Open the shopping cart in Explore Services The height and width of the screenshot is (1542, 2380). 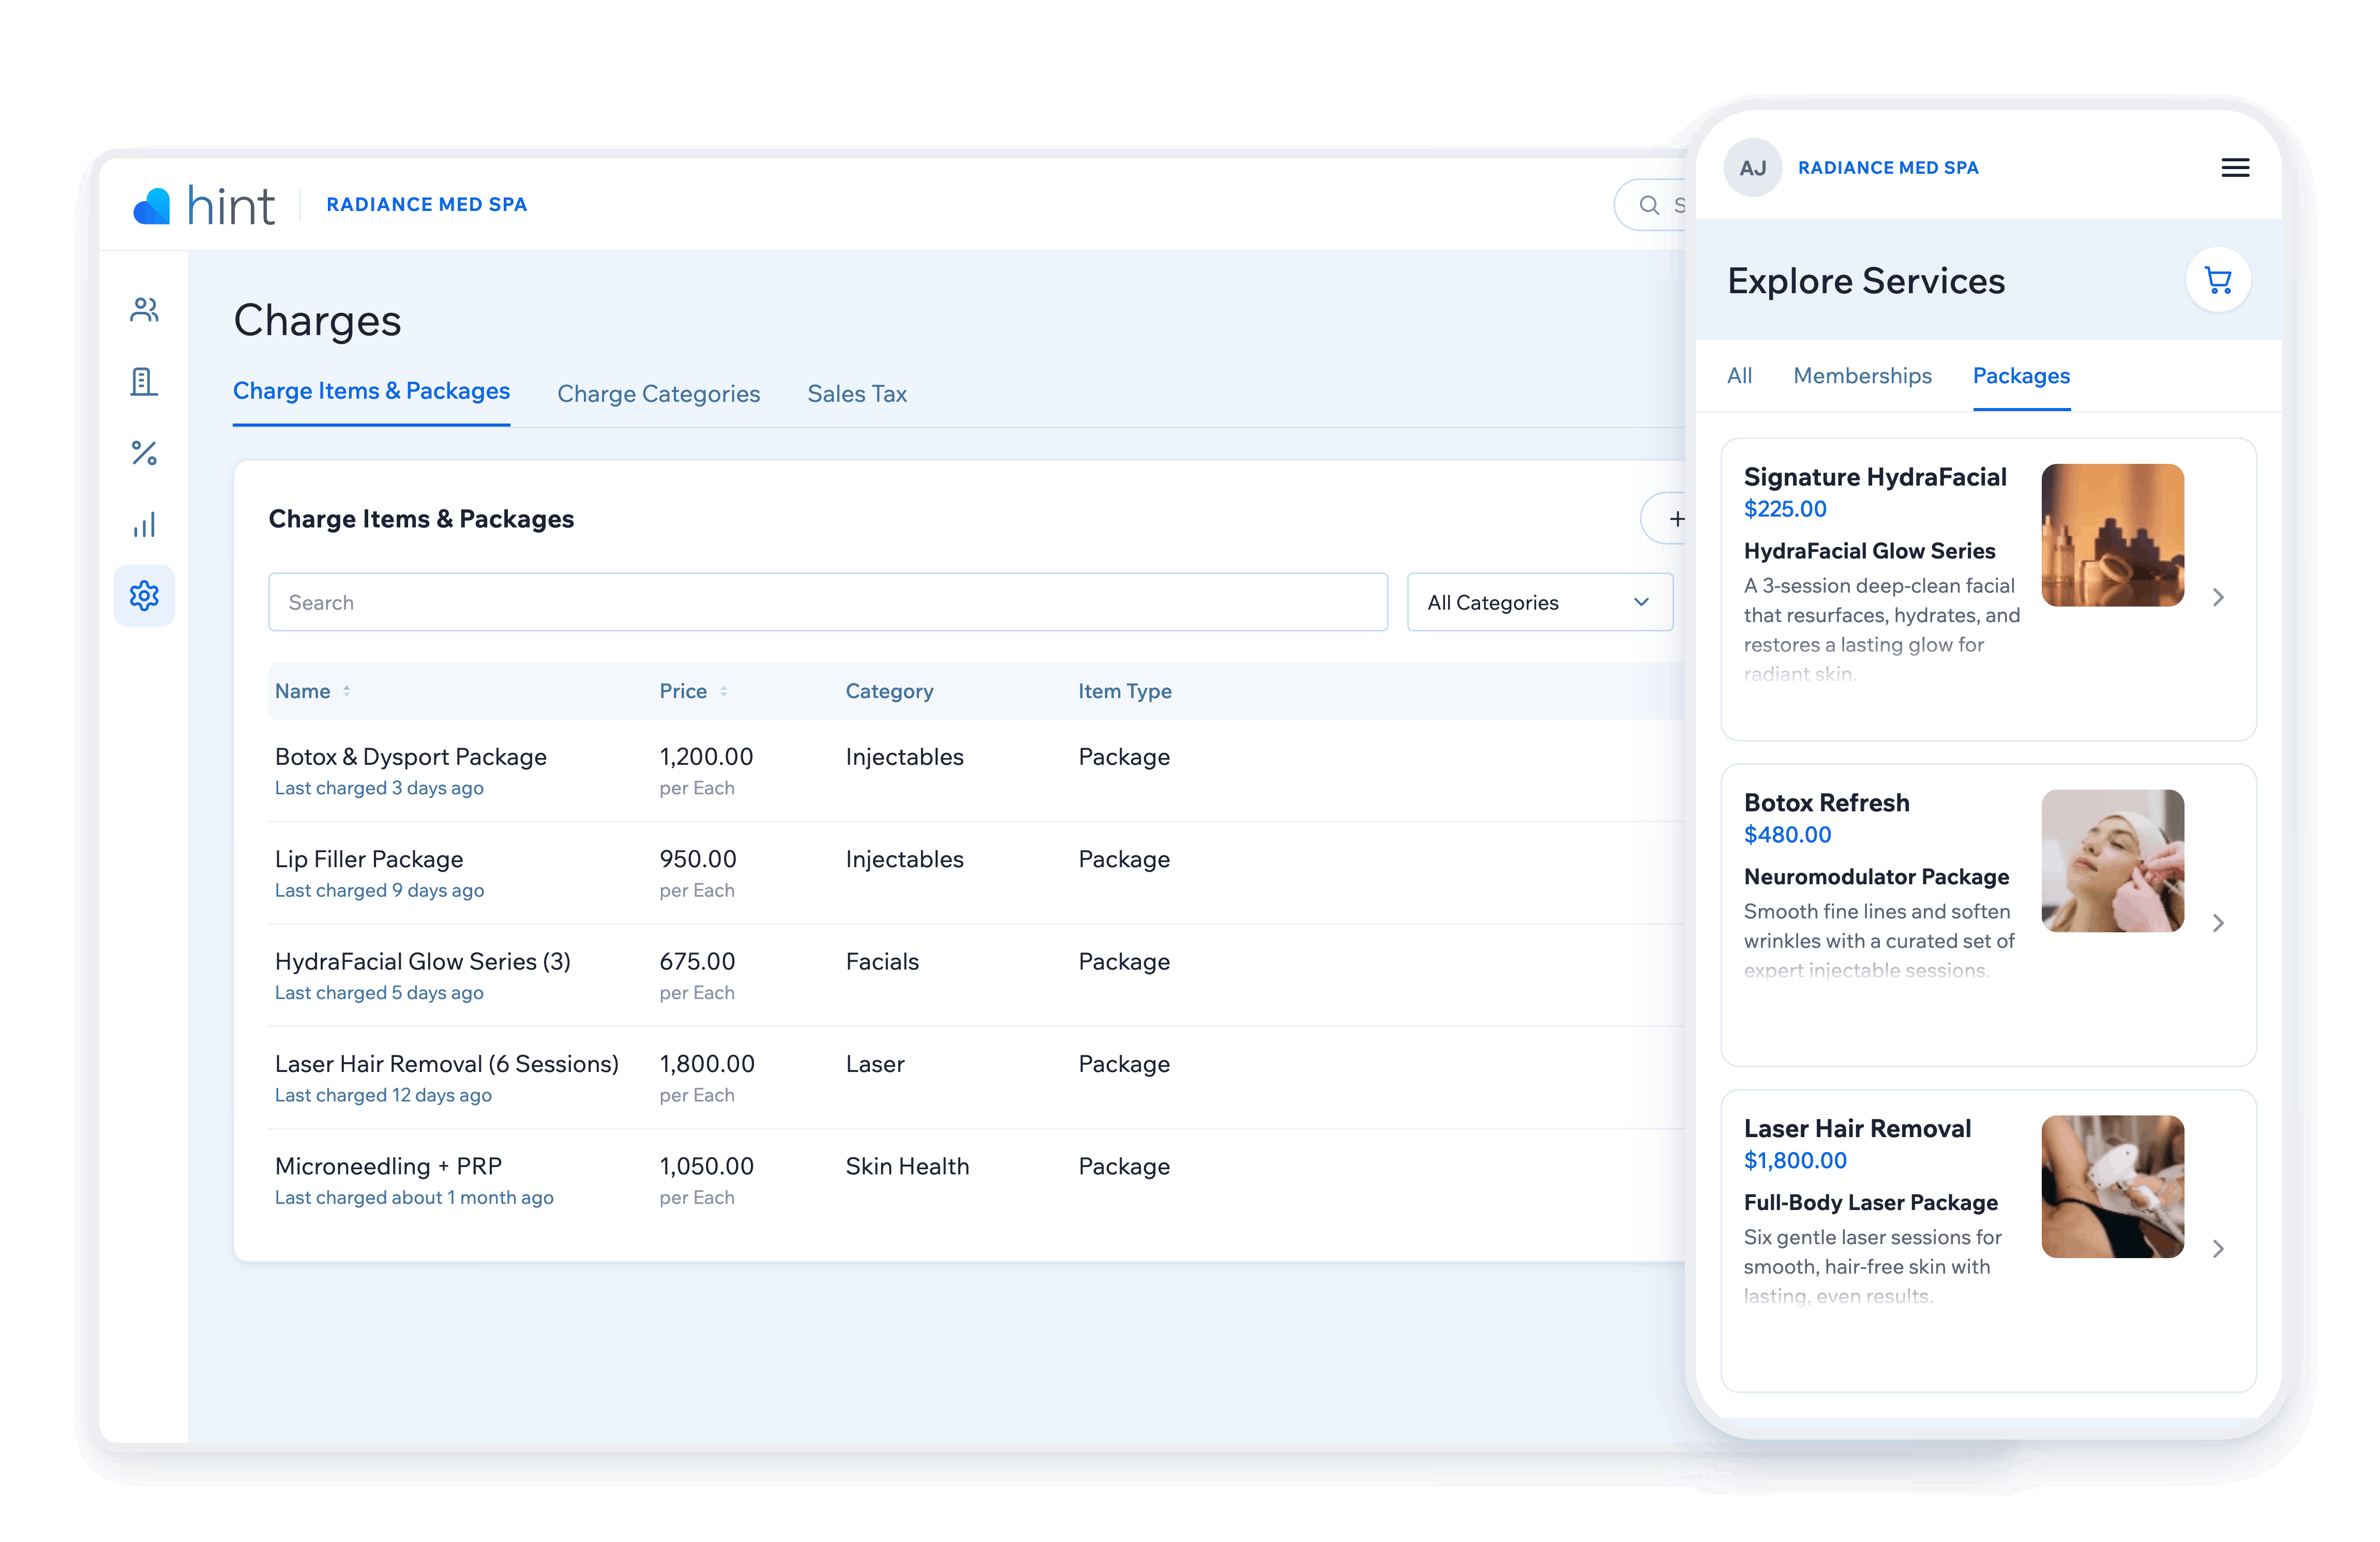pos(2218,280)
